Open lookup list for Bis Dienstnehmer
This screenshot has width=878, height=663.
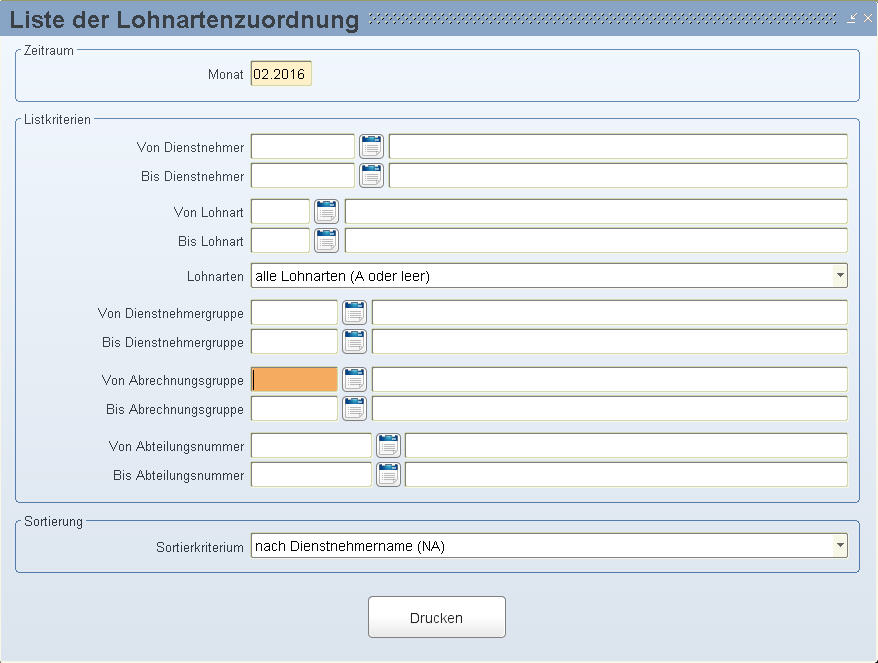coord(371,176)
